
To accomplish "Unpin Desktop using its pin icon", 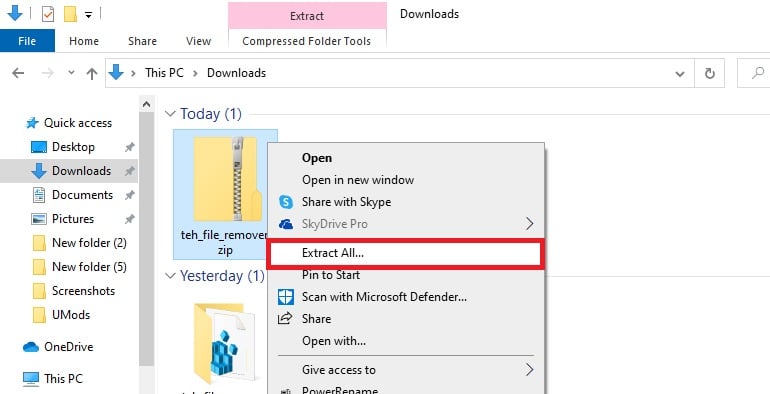I will coord(129,147).
